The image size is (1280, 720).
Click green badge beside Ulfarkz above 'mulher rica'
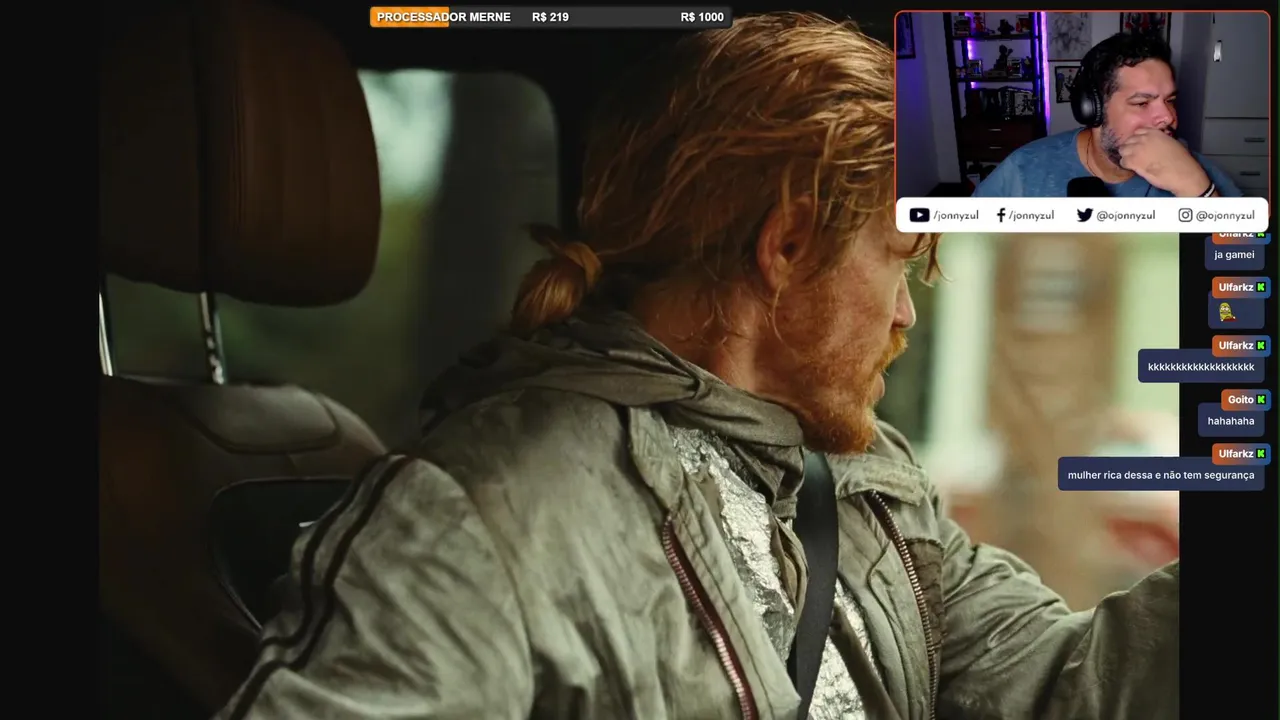point(1261,453)
